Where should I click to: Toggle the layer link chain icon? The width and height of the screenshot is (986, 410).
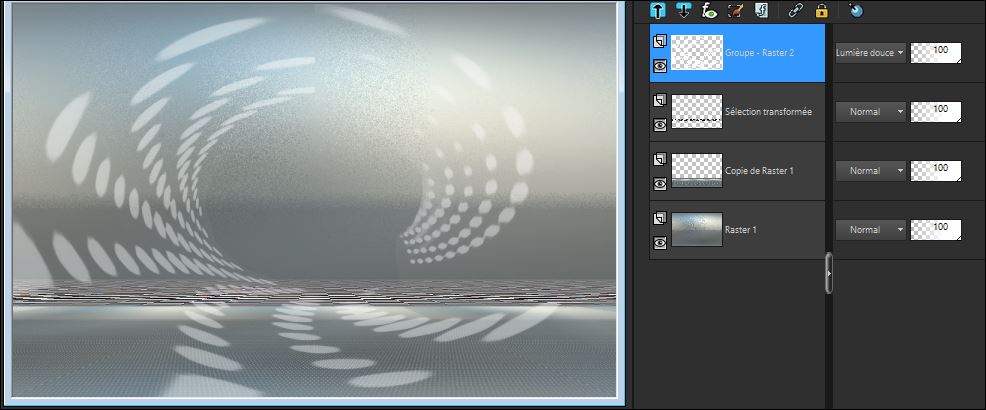pos(795,11)
